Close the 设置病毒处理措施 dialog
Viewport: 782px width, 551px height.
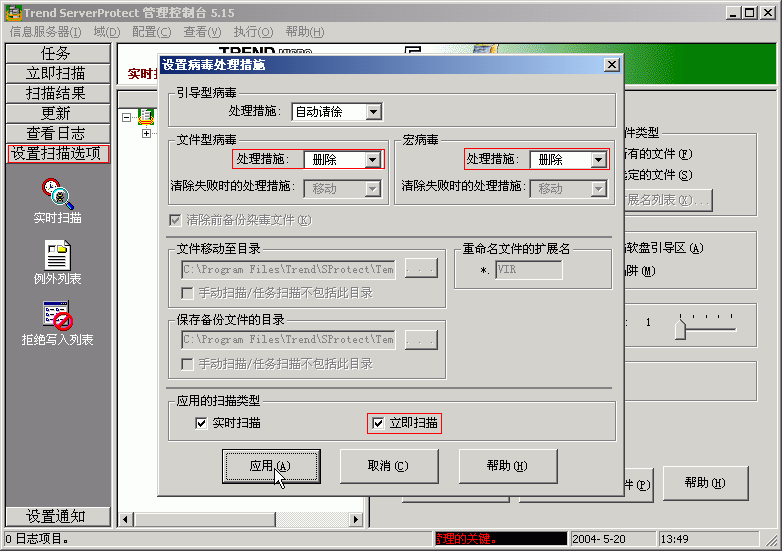coord(611,64)
